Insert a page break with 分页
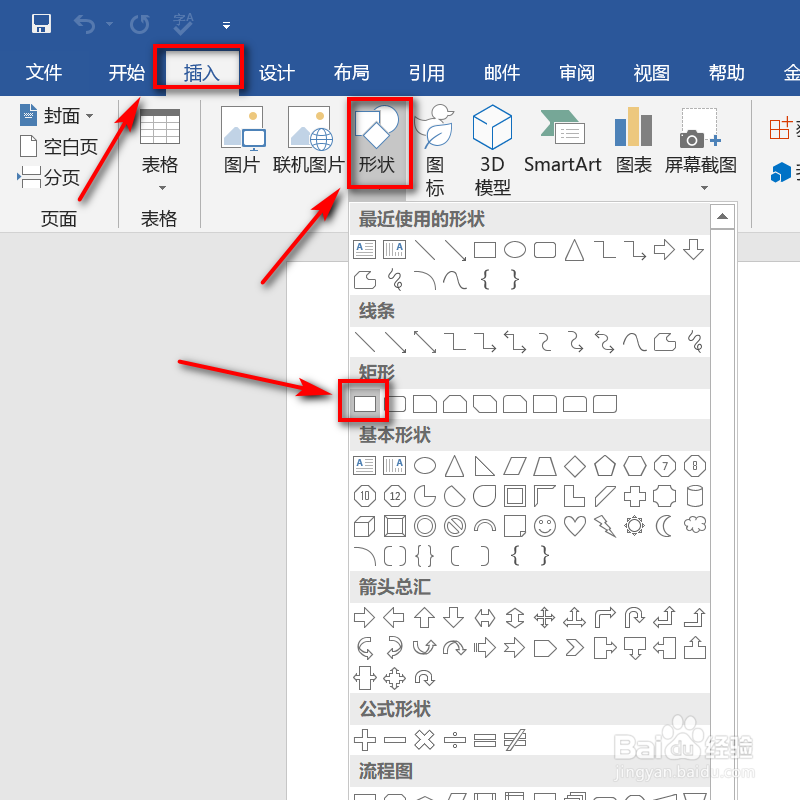800x800 pixels. point(49,178)
